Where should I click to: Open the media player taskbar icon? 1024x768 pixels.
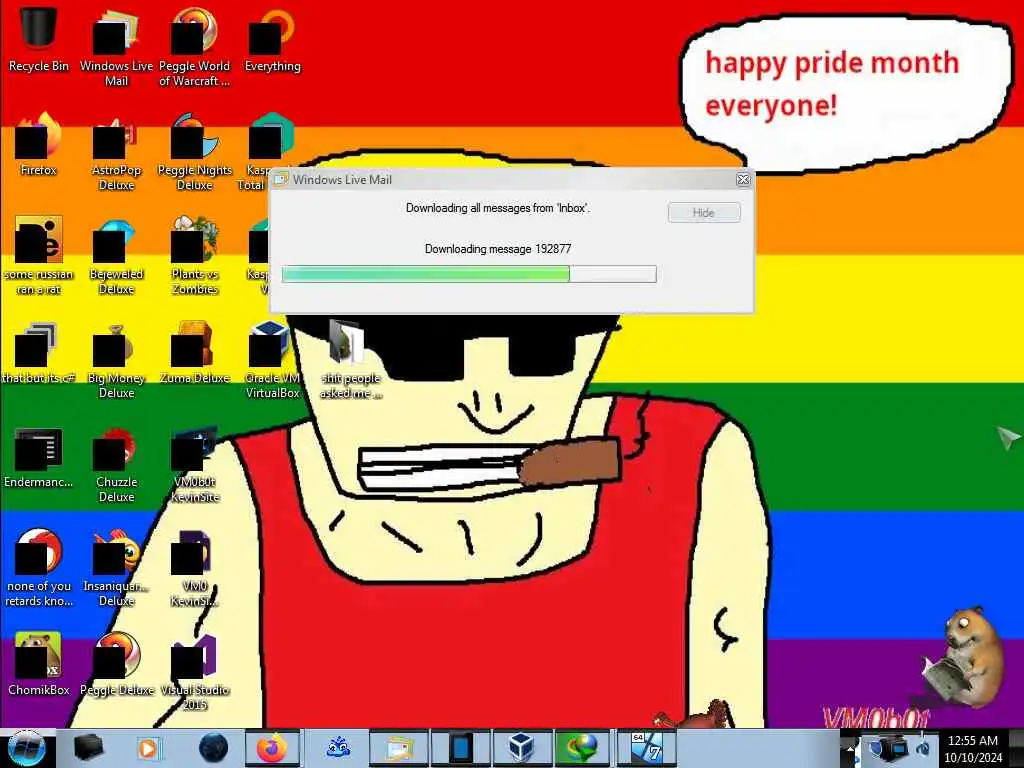point(148,748)
